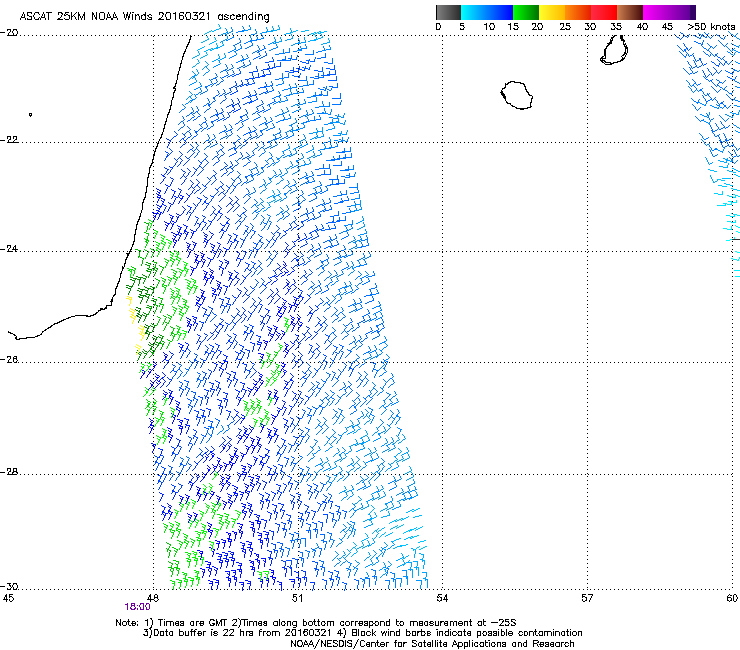Click the '25' tick label on the legend

(565, 27)
